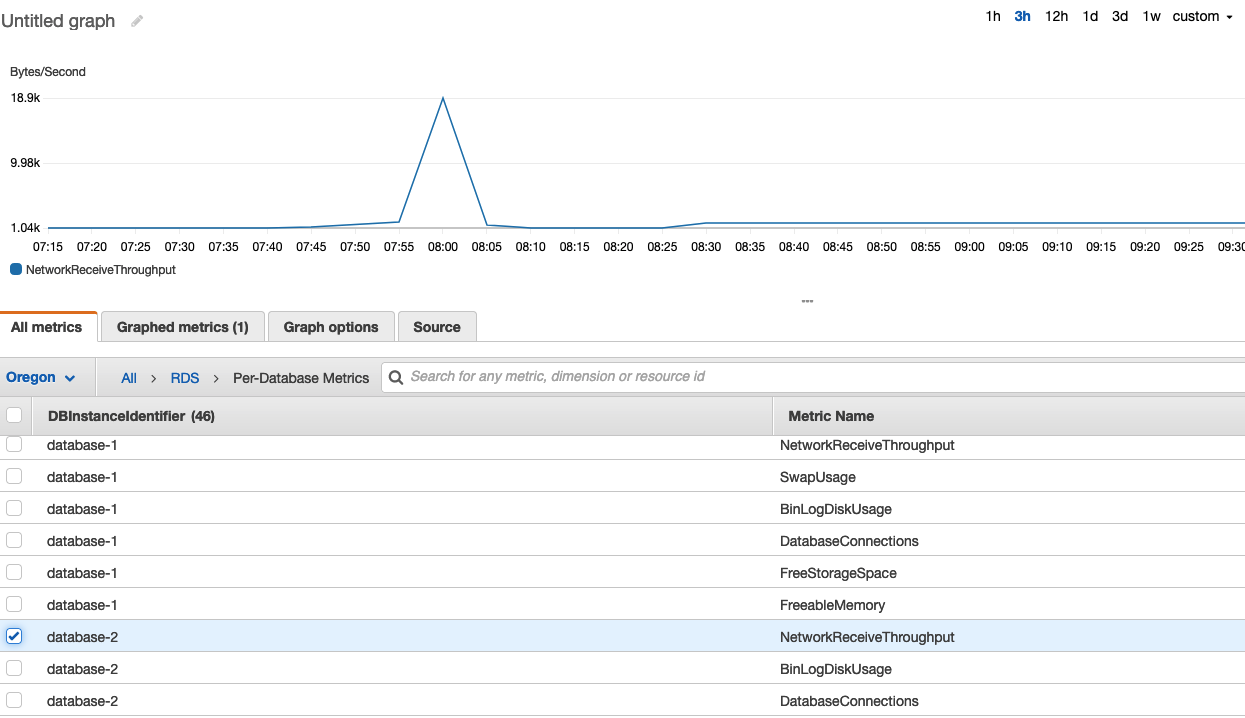Click the ellipsis handle below the graph
Viewport: 1245px width, 718px height.
click(x=806, y=300)
